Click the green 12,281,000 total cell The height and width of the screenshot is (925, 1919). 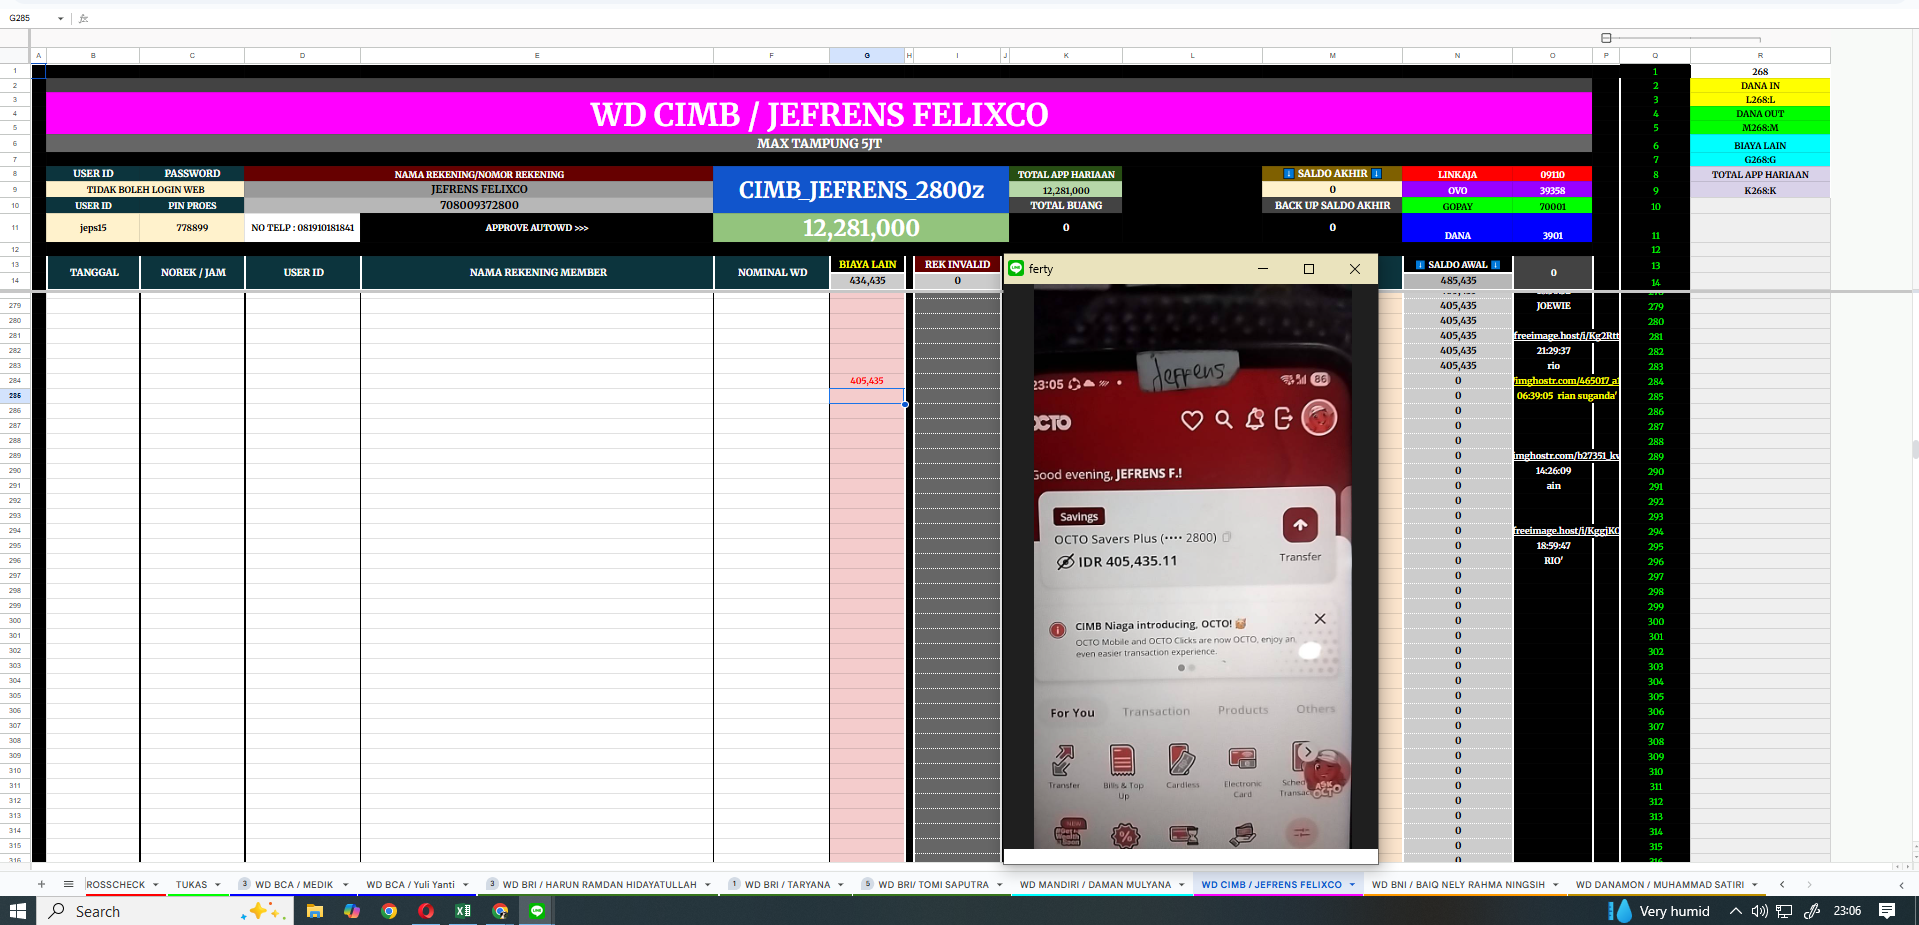[861, 228]
